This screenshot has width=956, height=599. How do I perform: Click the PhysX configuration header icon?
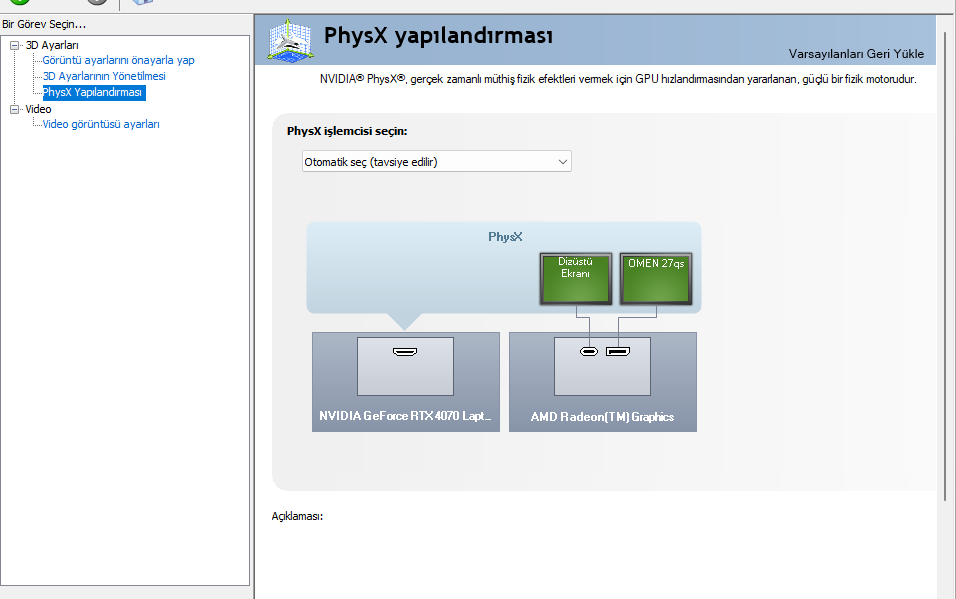pos(291,40)
